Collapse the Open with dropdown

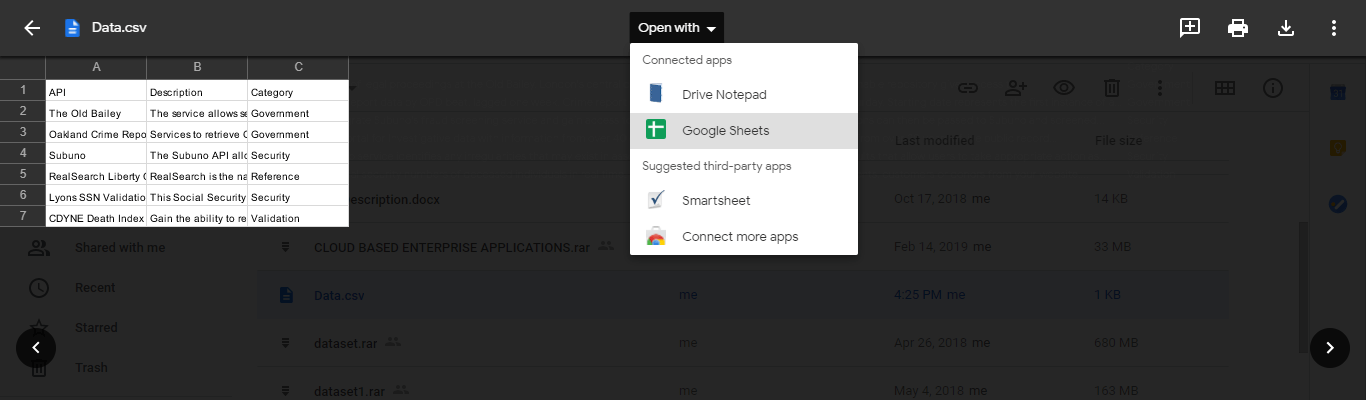click(677, 28)
